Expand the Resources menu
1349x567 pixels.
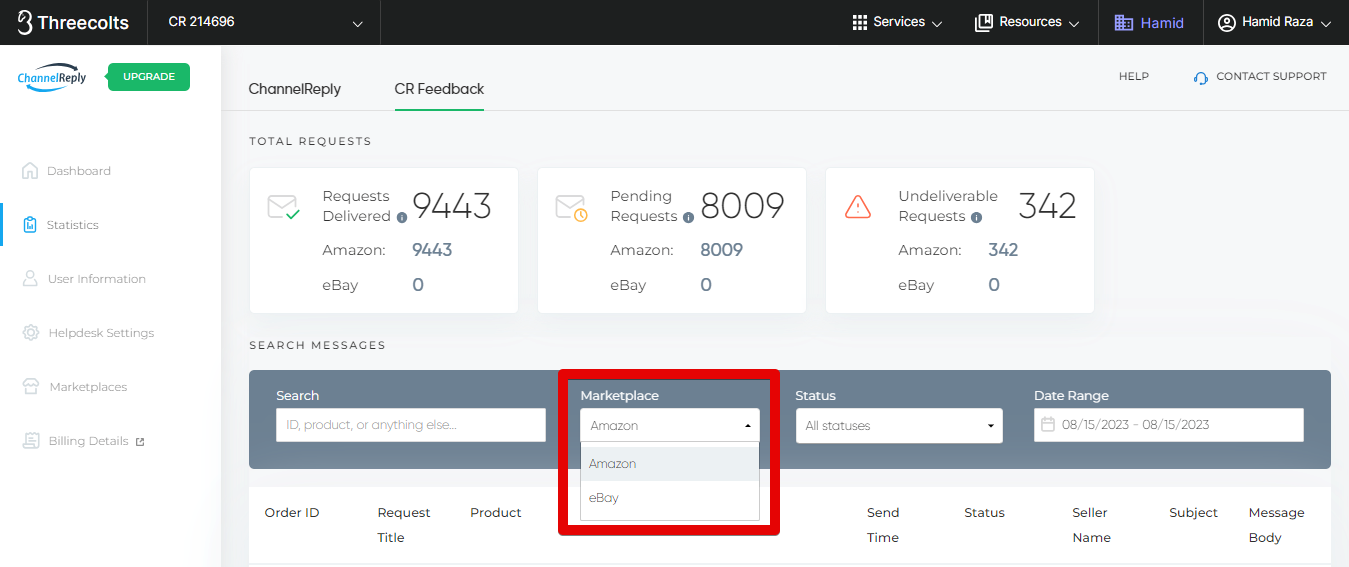tap(1027, 22)
